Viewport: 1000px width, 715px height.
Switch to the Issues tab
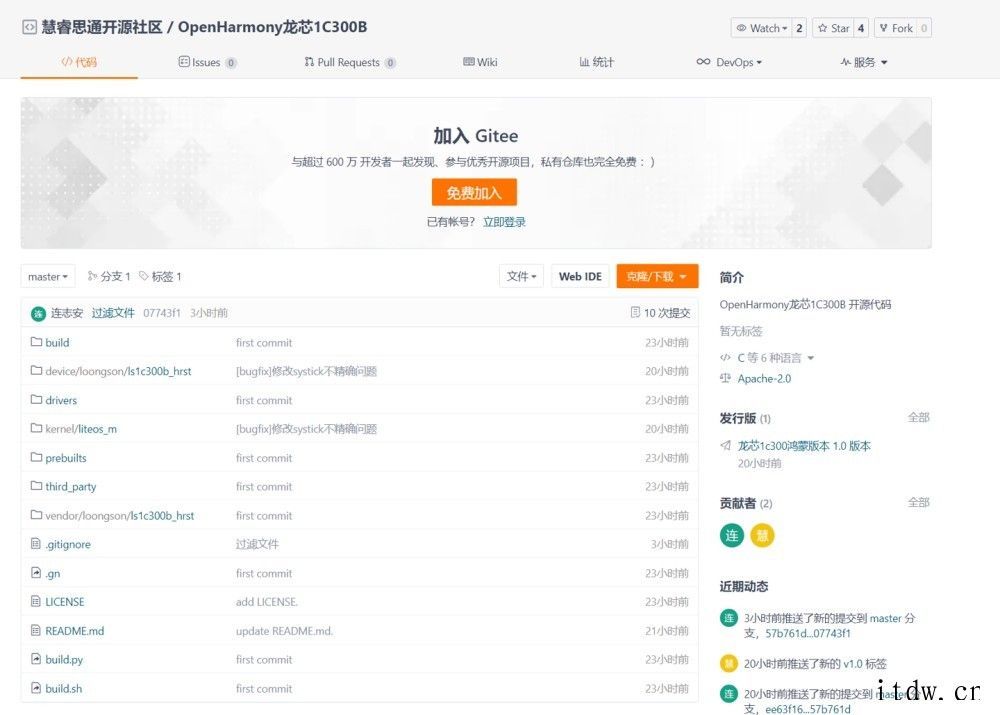pos(206,62)
